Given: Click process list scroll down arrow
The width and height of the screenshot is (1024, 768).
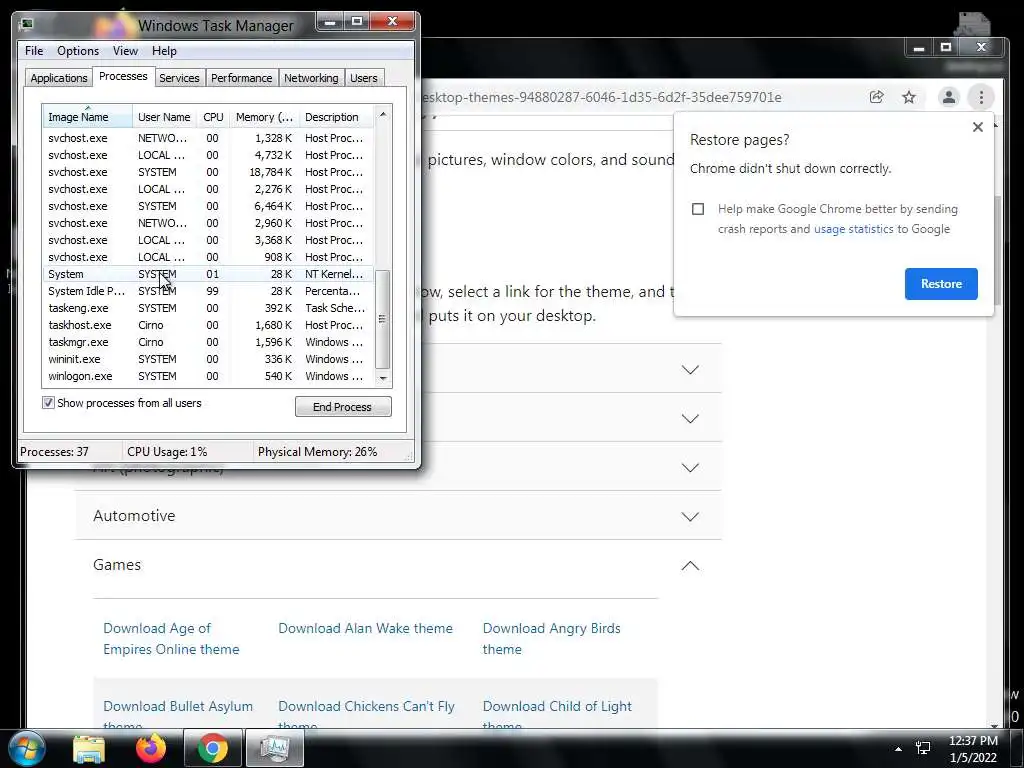Looking at the screenshot, I should click(x=383, y=378).
